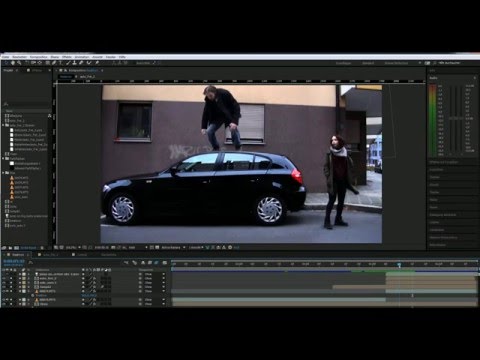The height and width of the screenshot is (360, 480).
Task: Click the new composition icon in Project panel
Action: (x=16, y=248)
